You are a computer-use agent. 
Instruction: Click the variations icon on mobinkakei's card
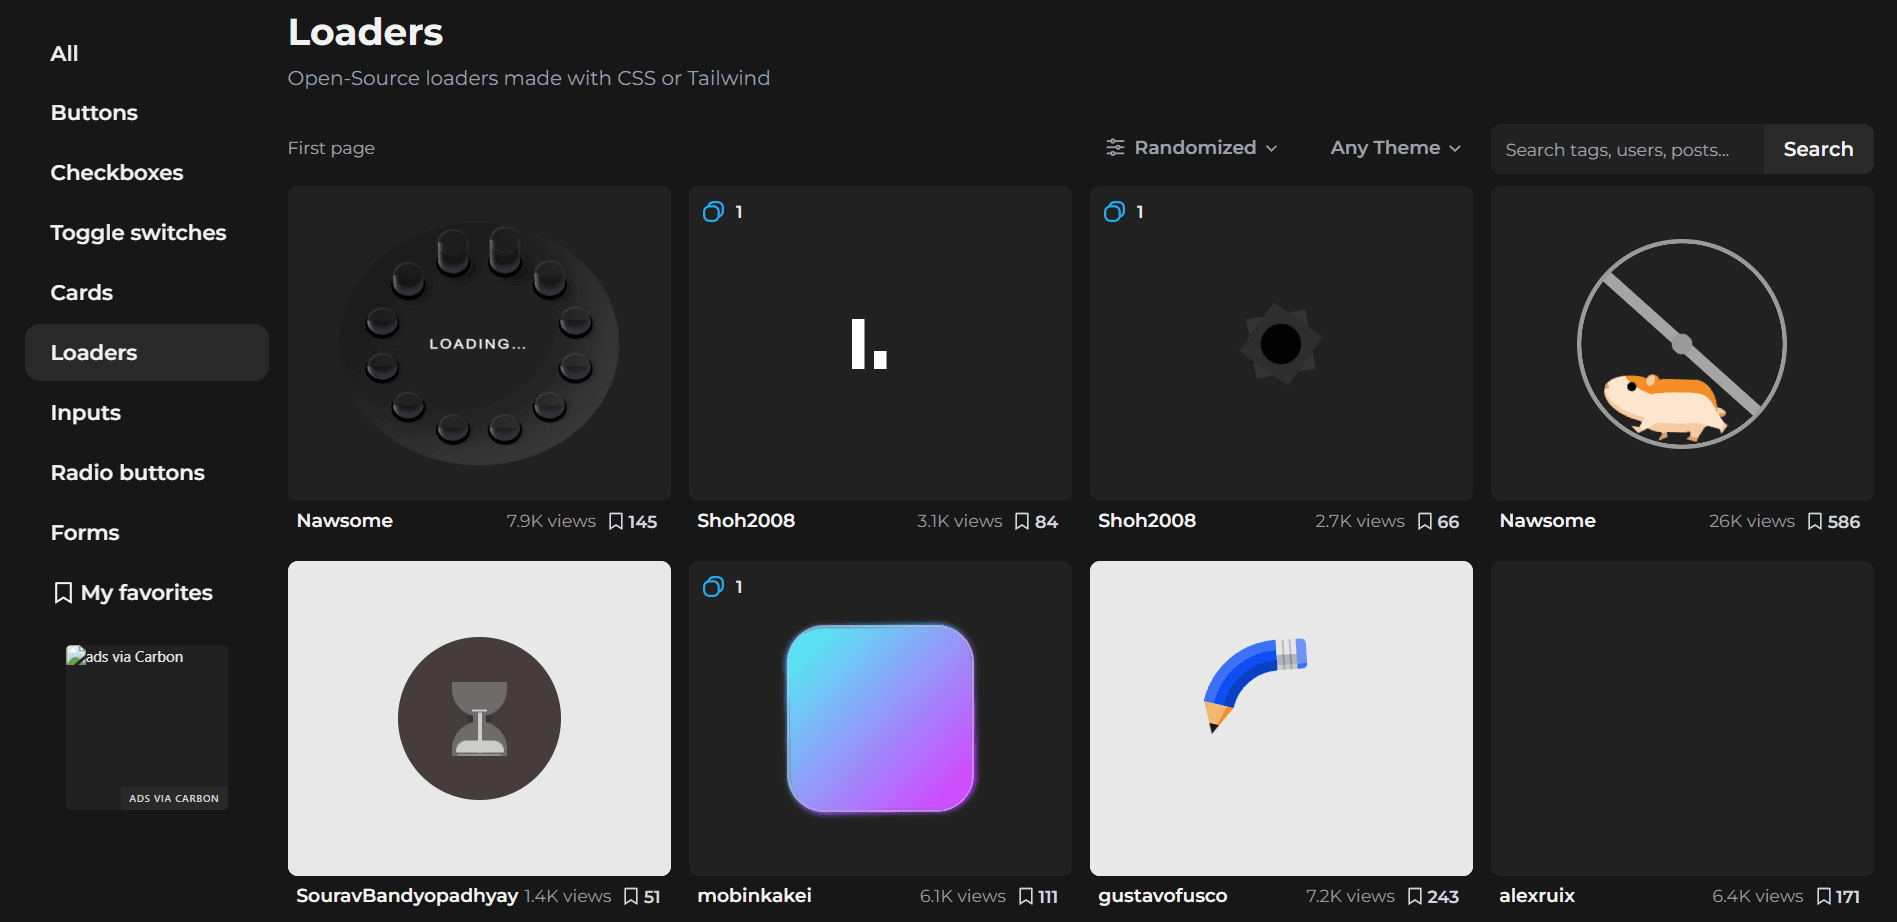[x=713, y=587]
